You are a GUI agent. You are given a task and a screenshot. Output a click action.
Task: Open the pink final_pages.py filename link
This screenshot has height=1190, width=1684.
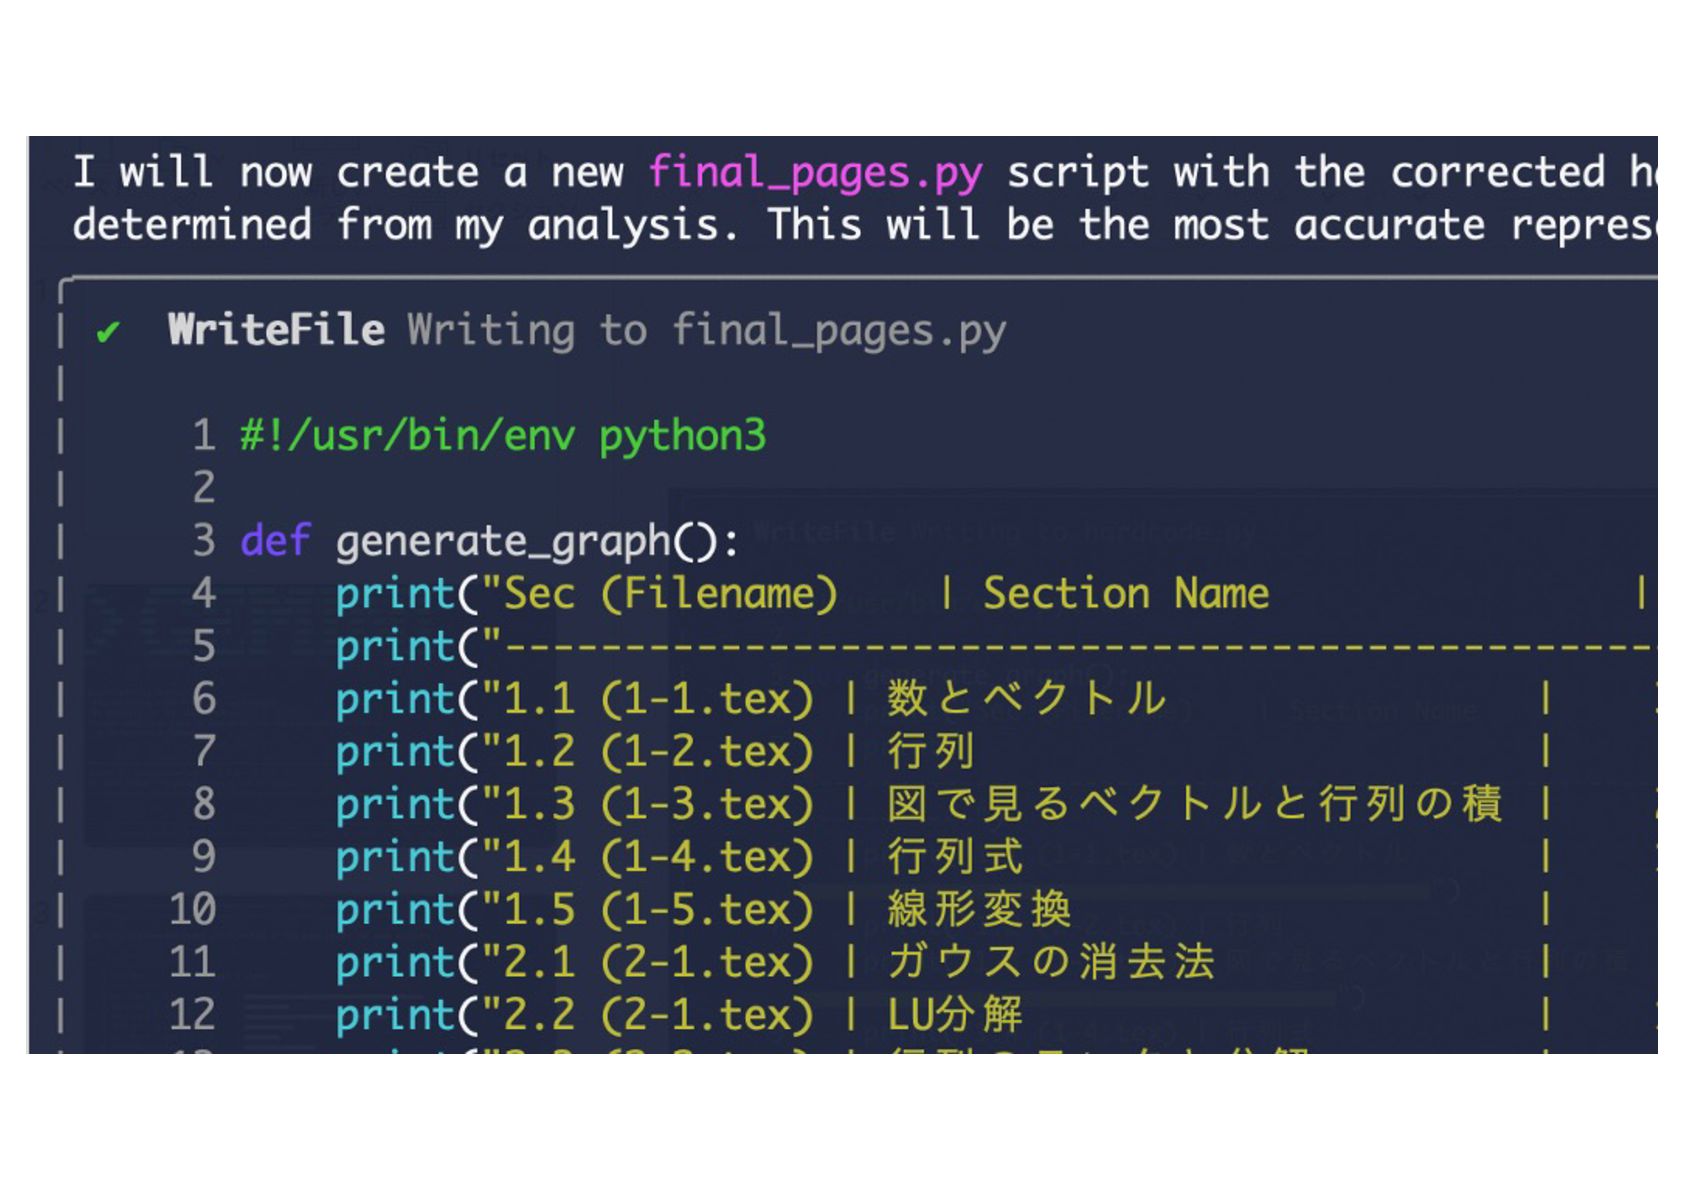(x=815, y=173)
